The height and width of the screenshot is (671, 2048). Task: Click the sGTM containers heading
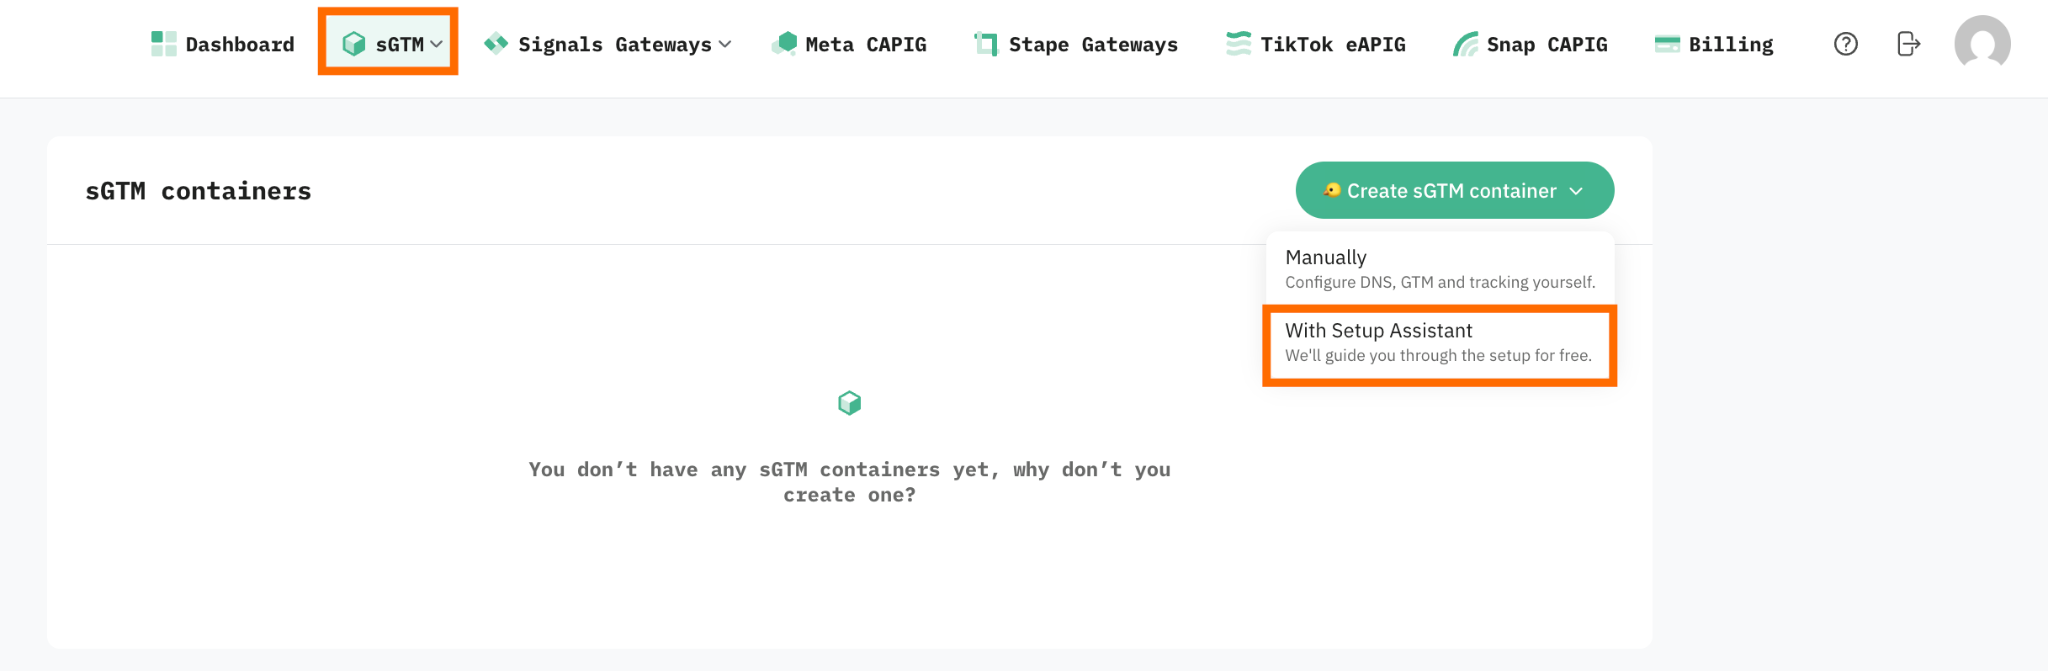[198, 191]
